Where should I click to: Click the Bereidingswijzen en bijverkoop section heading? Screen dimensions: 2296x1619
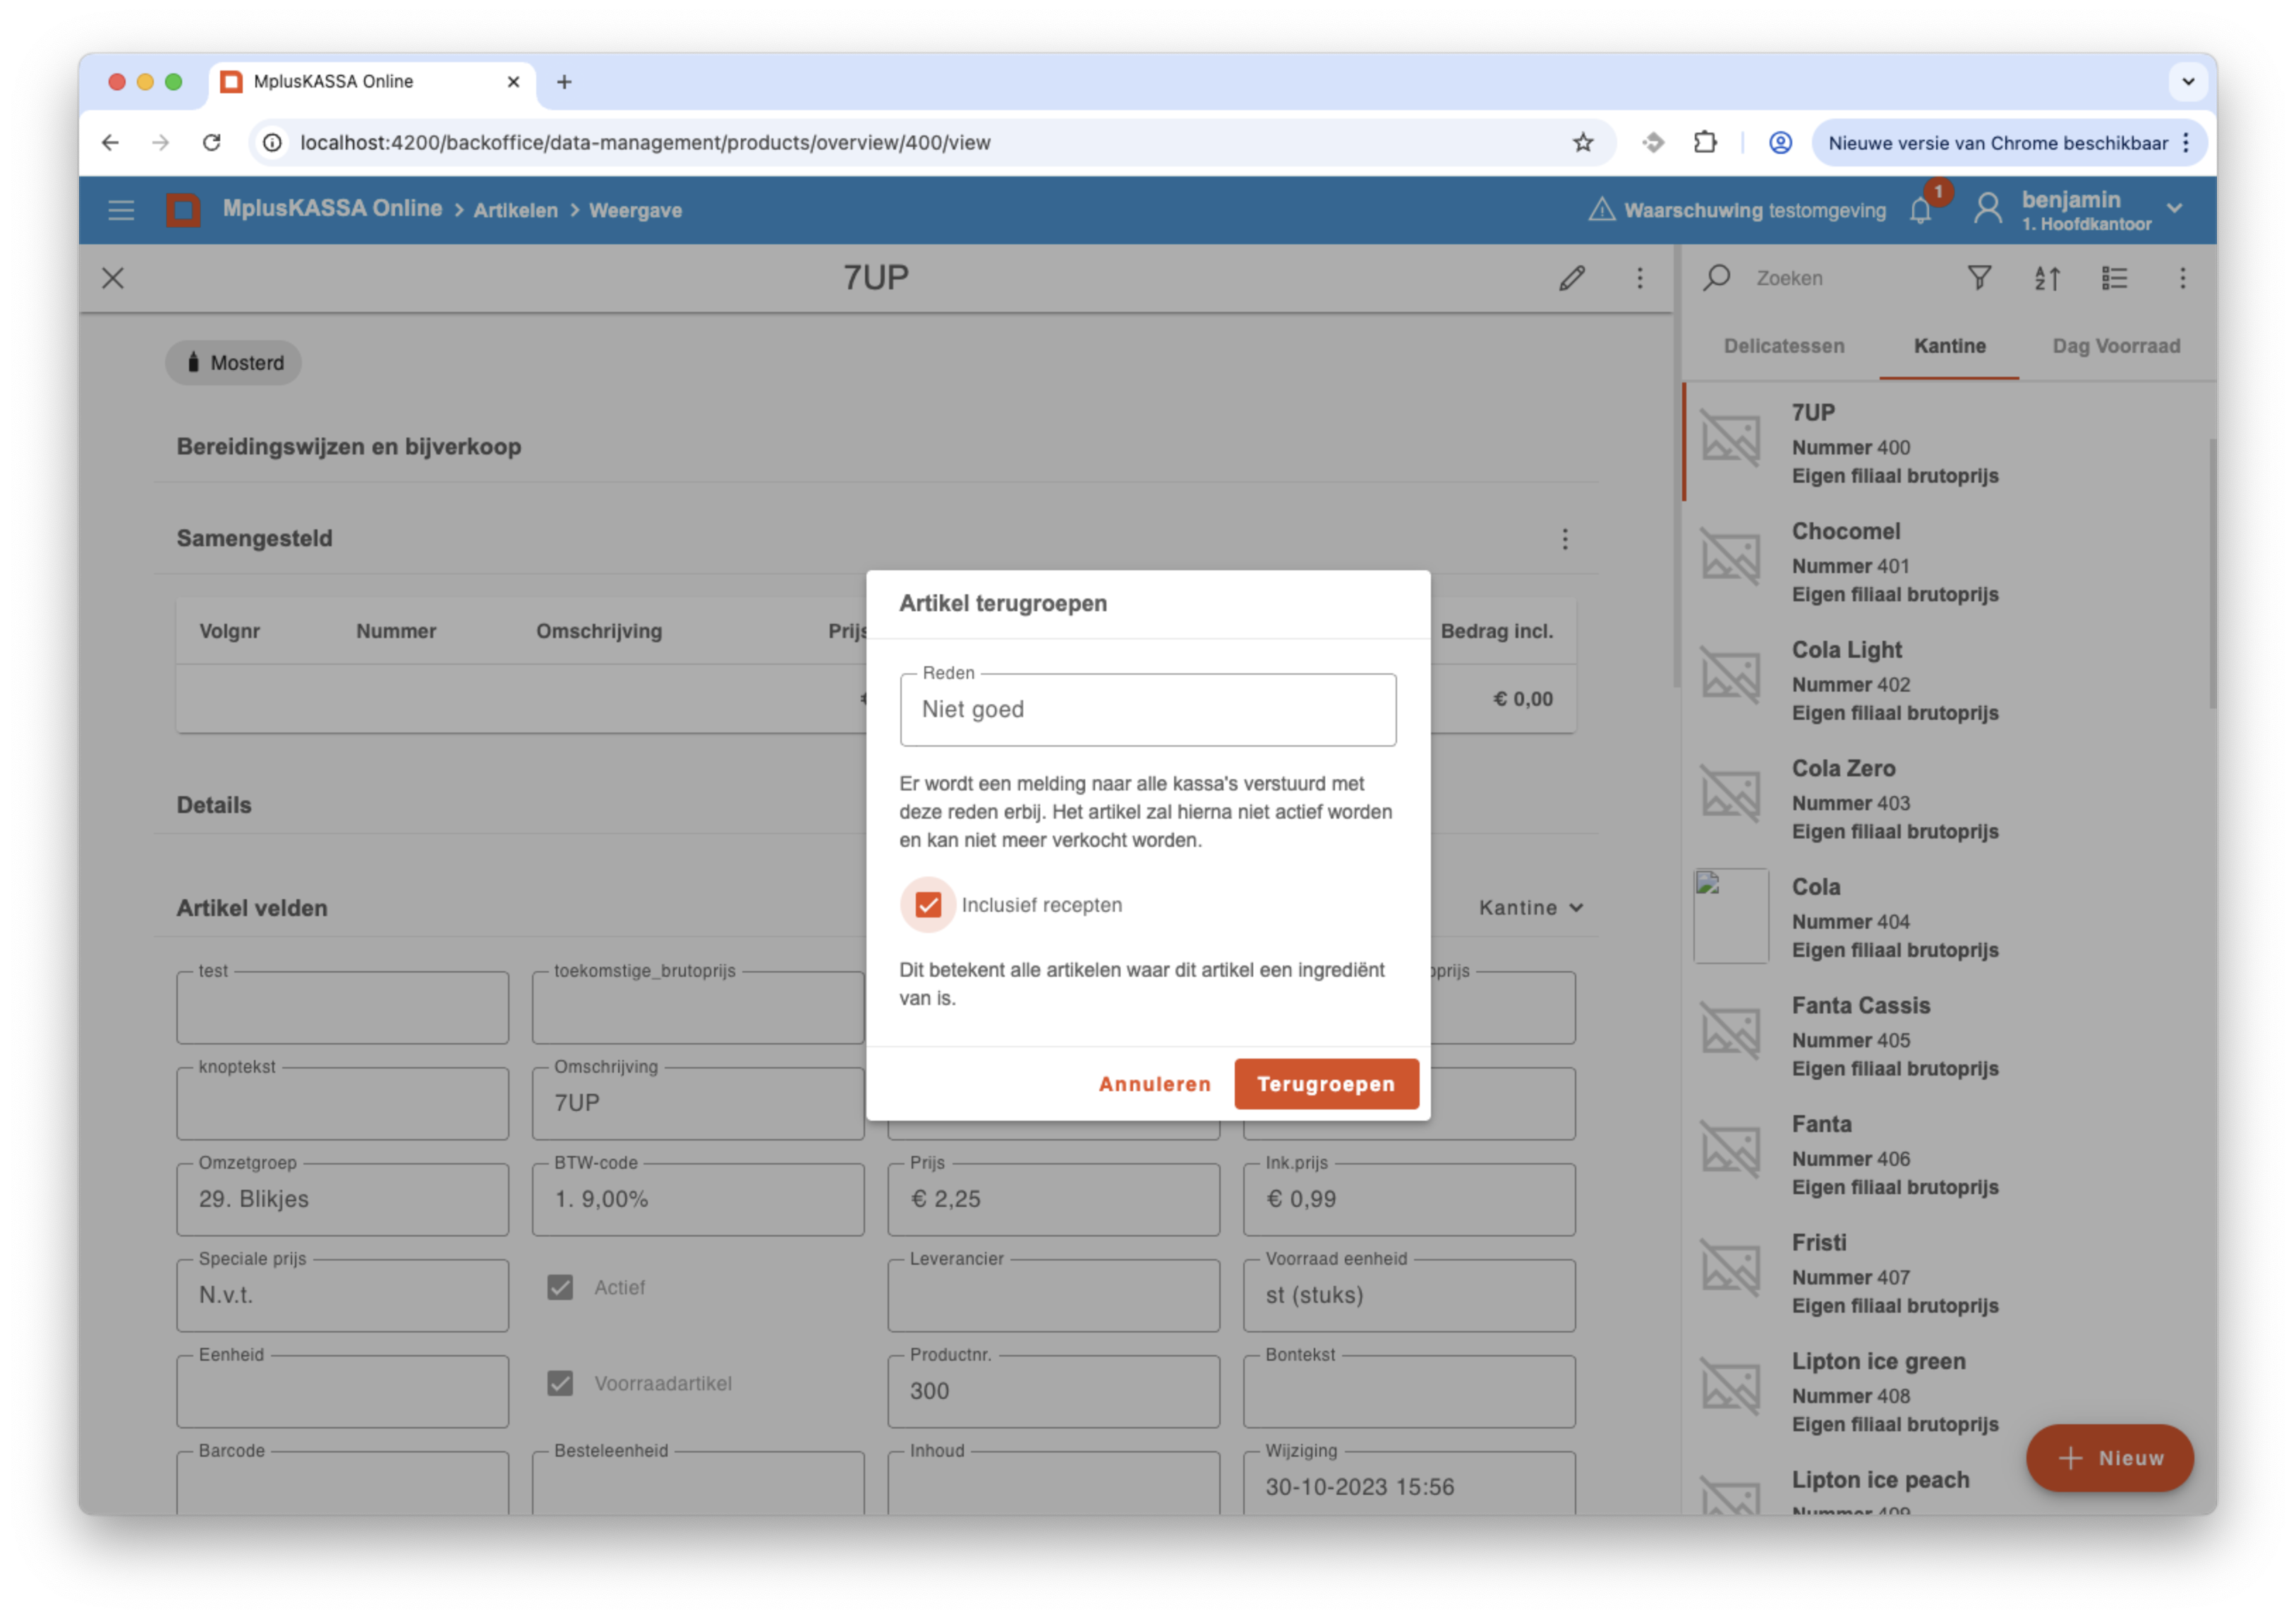349,447
